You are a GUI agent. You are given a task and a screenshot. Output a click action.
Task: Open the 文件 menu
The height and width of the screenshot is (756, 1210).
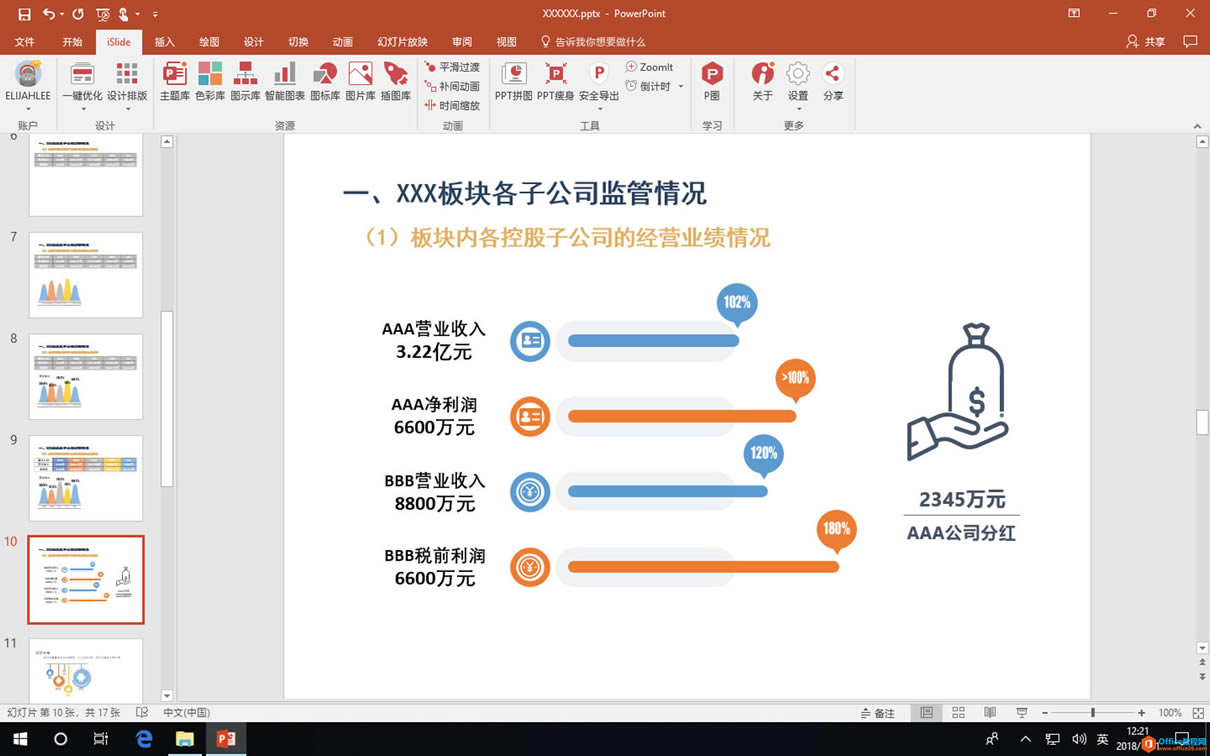25,42
